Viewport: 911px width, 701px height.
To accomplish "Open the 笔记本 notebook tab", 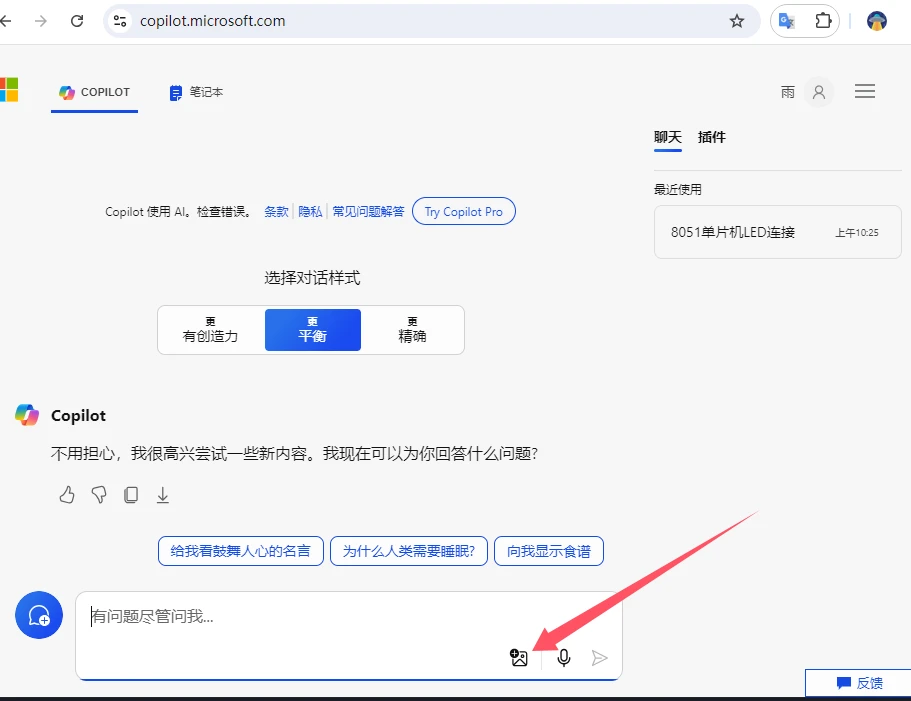I will coord(196,92).
